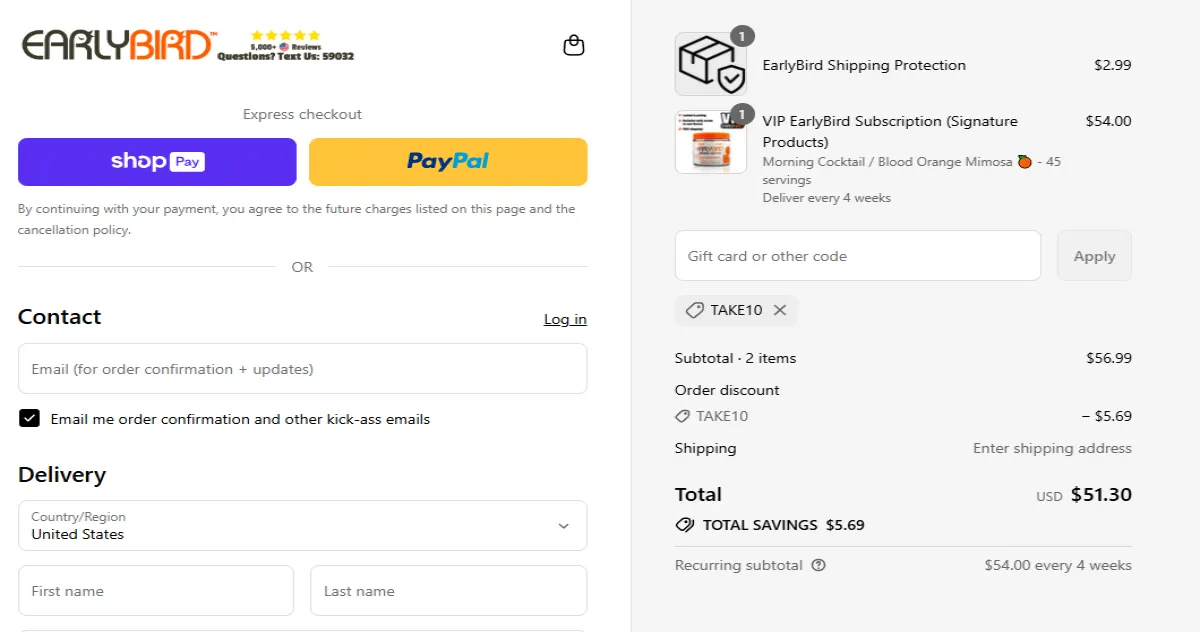Open the Country/Region dropdown
Screen dimensions: 1200x632
click(x=302, y=525)
